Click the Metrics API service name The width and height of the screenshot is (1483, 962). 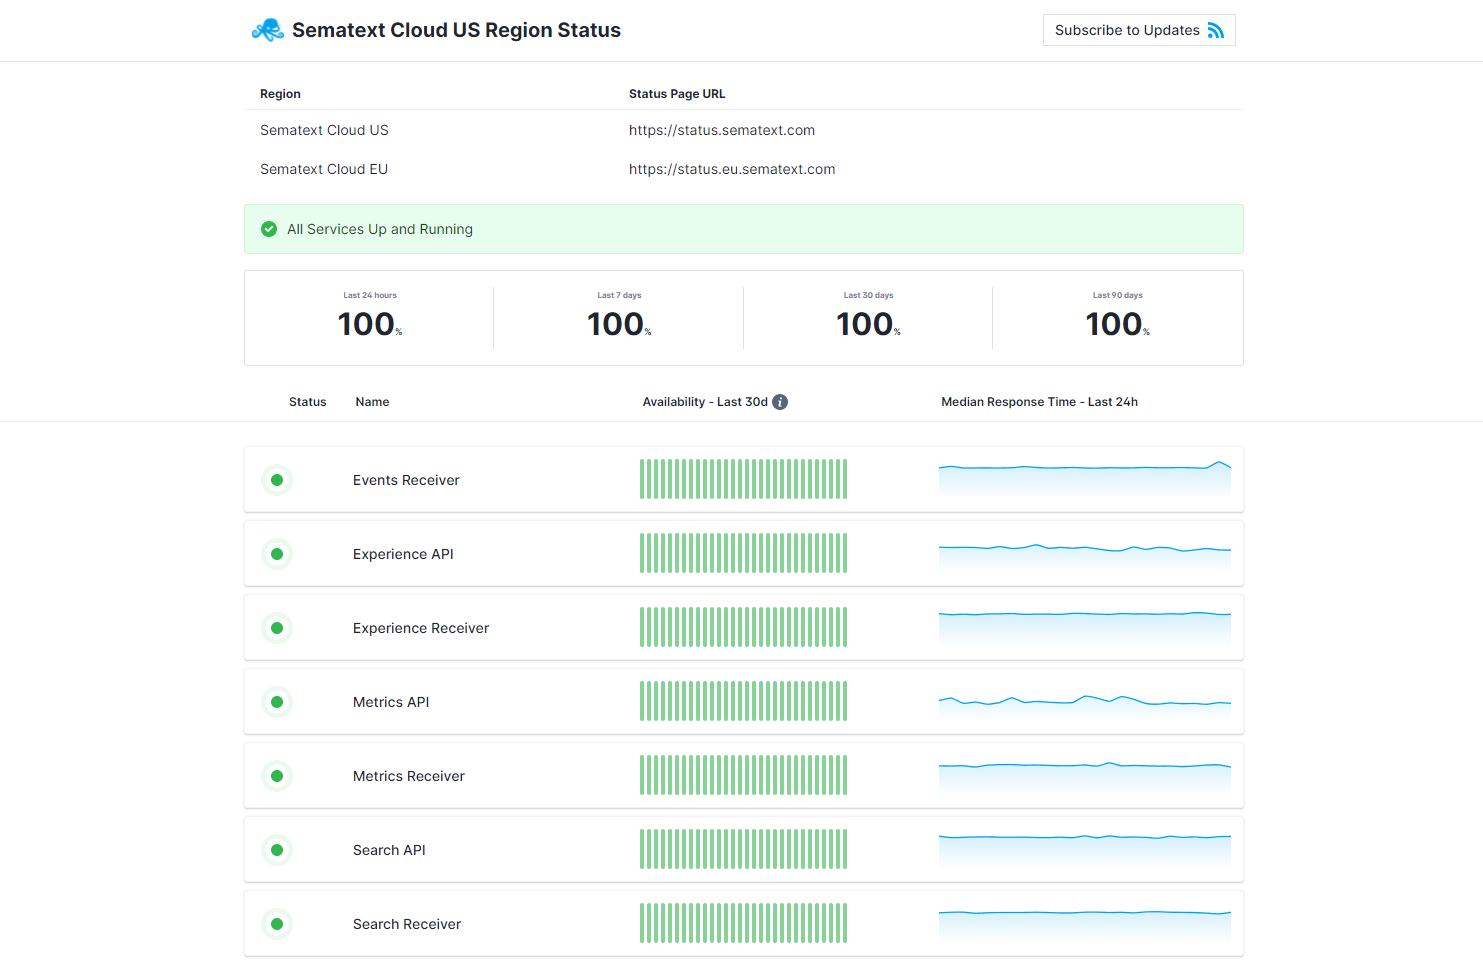click(x=391, y=702)
